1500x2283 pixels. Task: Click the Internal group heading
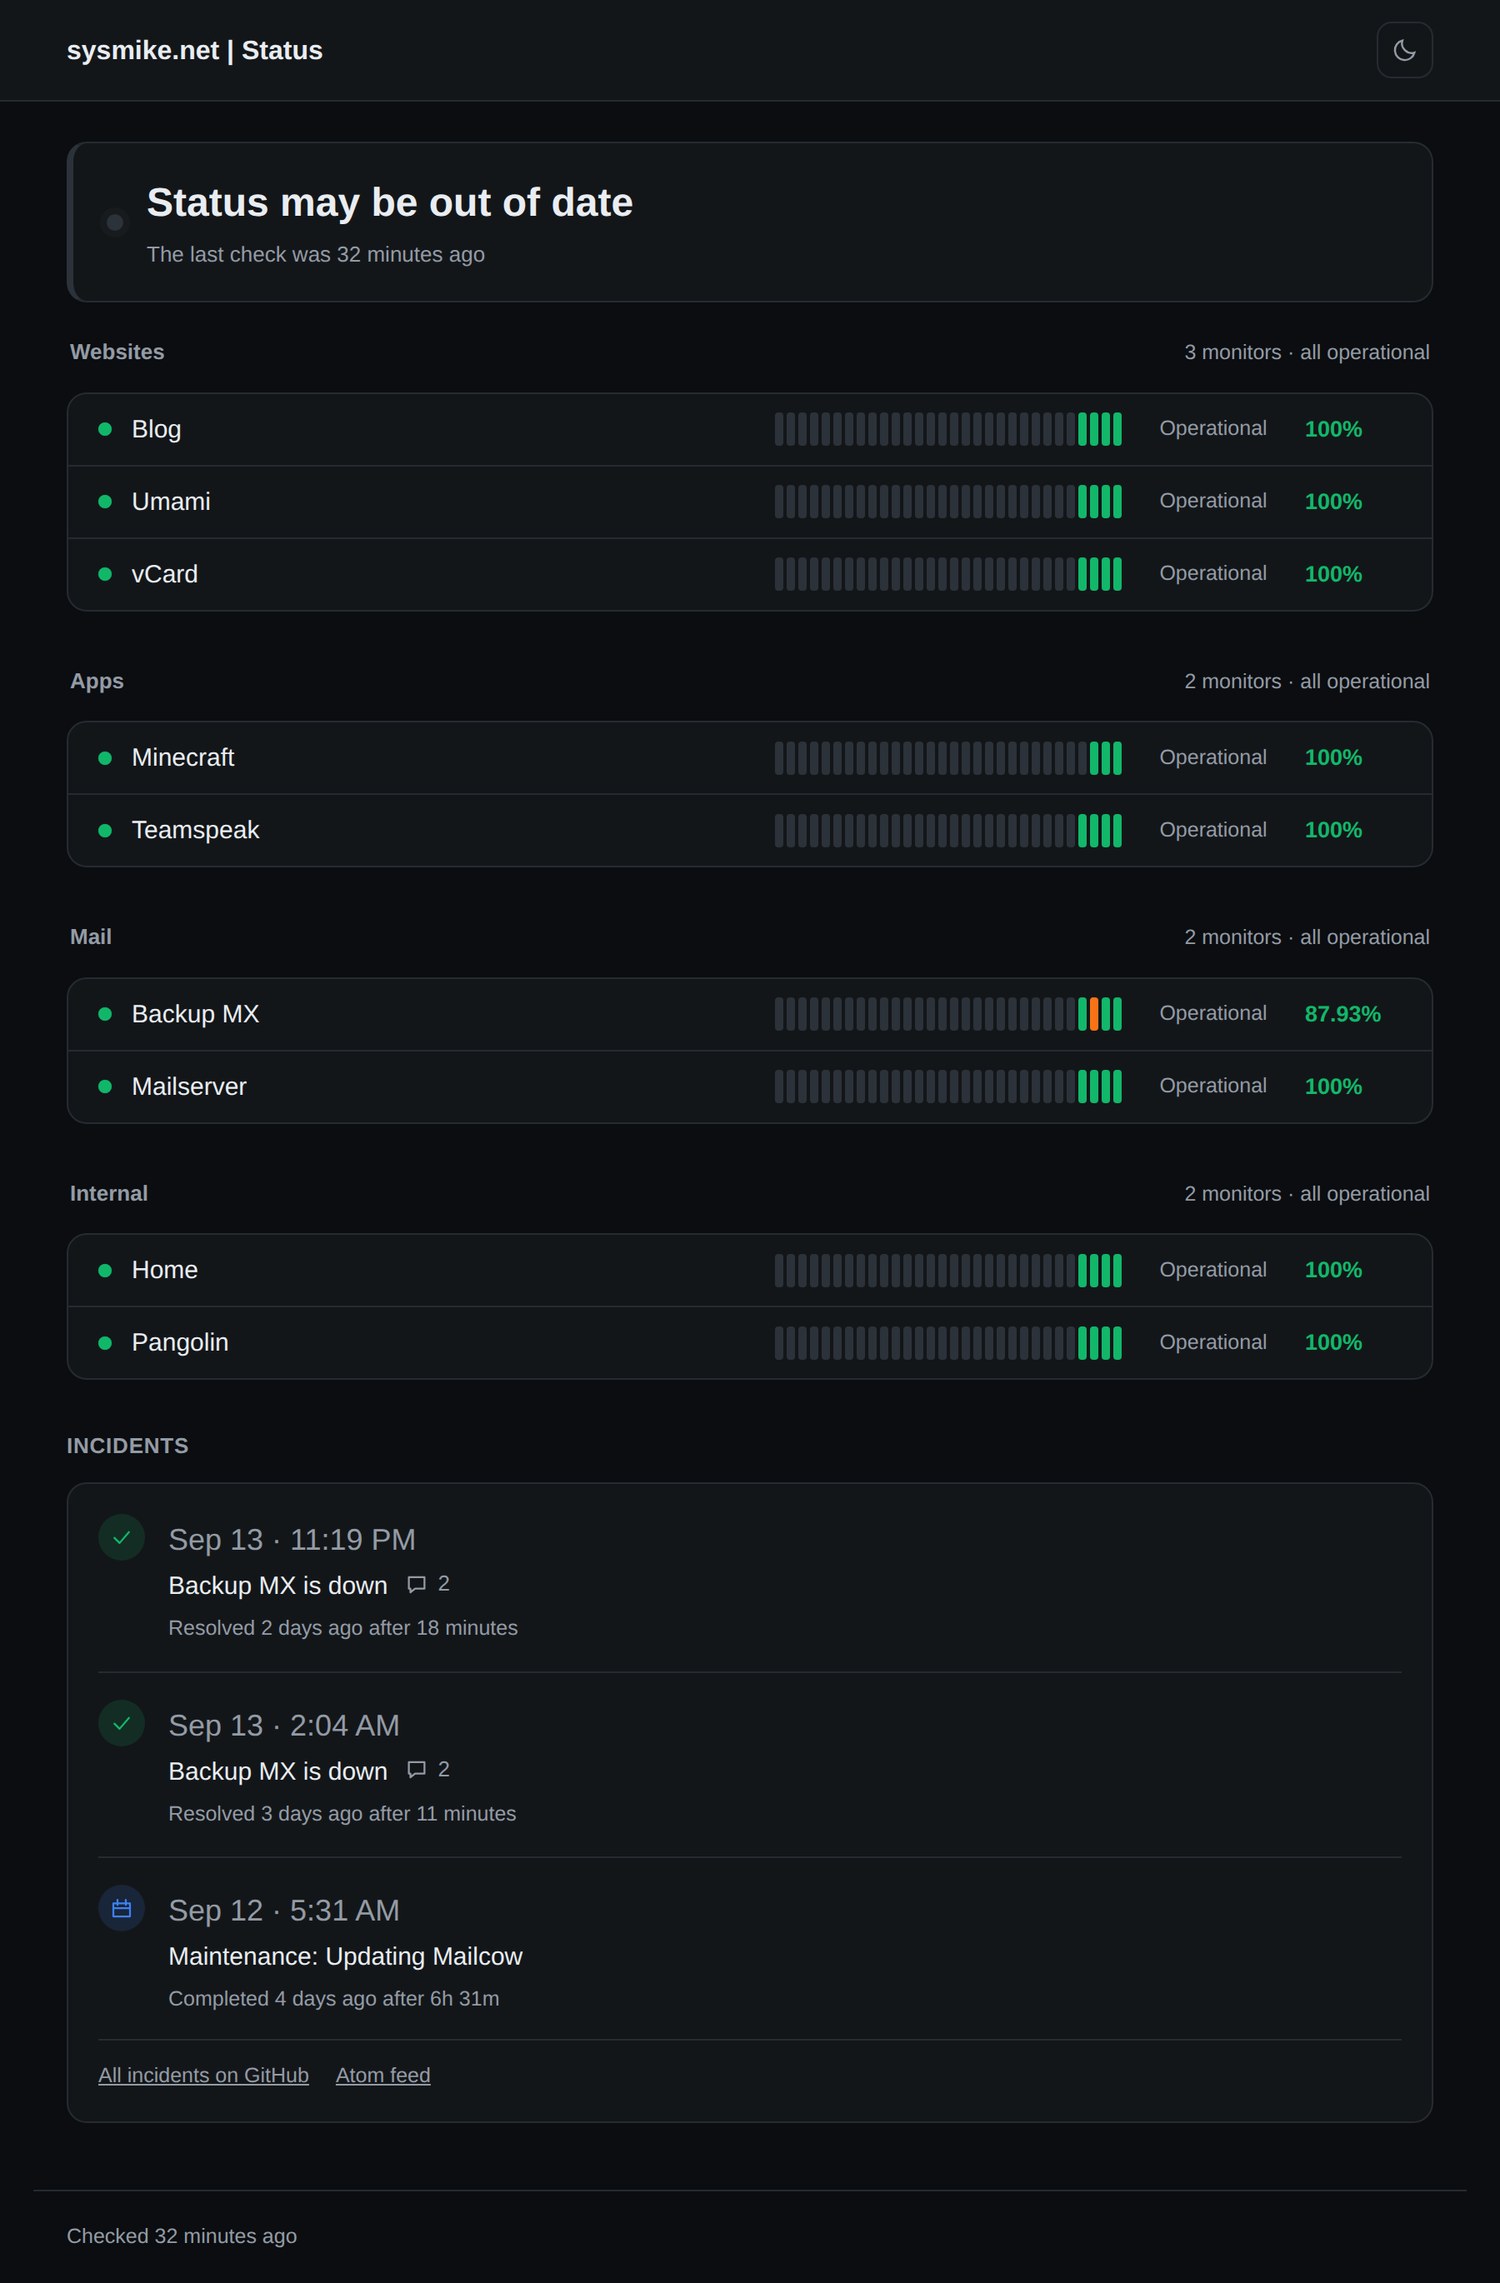(x=109, y=1194)
